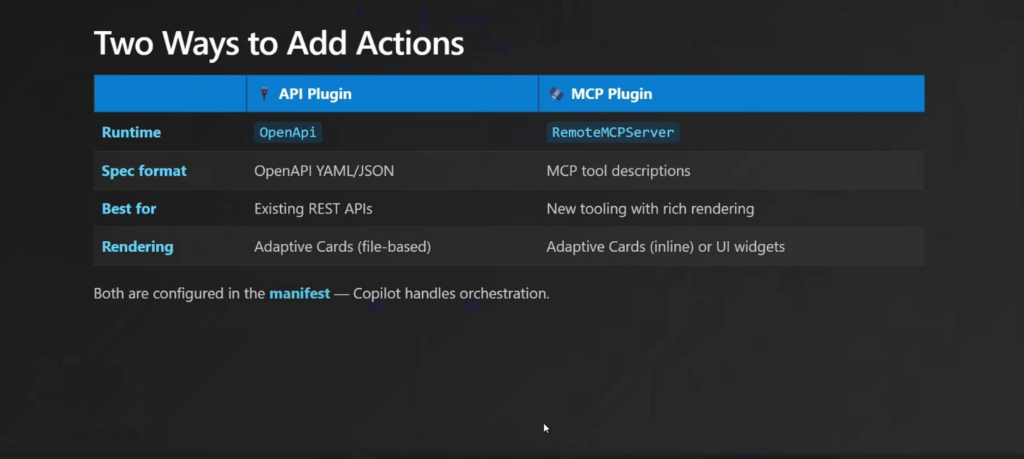Image resolution: width=1024 pixels, height=459 pixels.
Task: Click the 'MCP tool descriptions' cell
Action: point(618,171)
